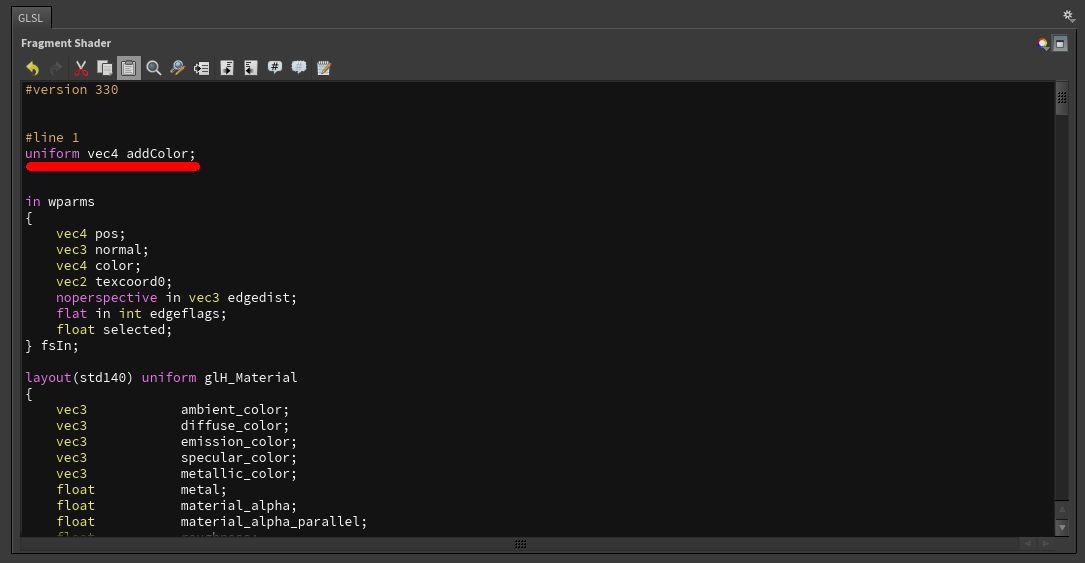Click the '} fsIn;' line
The image size is (1085, 563).
pyautogui.click(x=53, y=346)
